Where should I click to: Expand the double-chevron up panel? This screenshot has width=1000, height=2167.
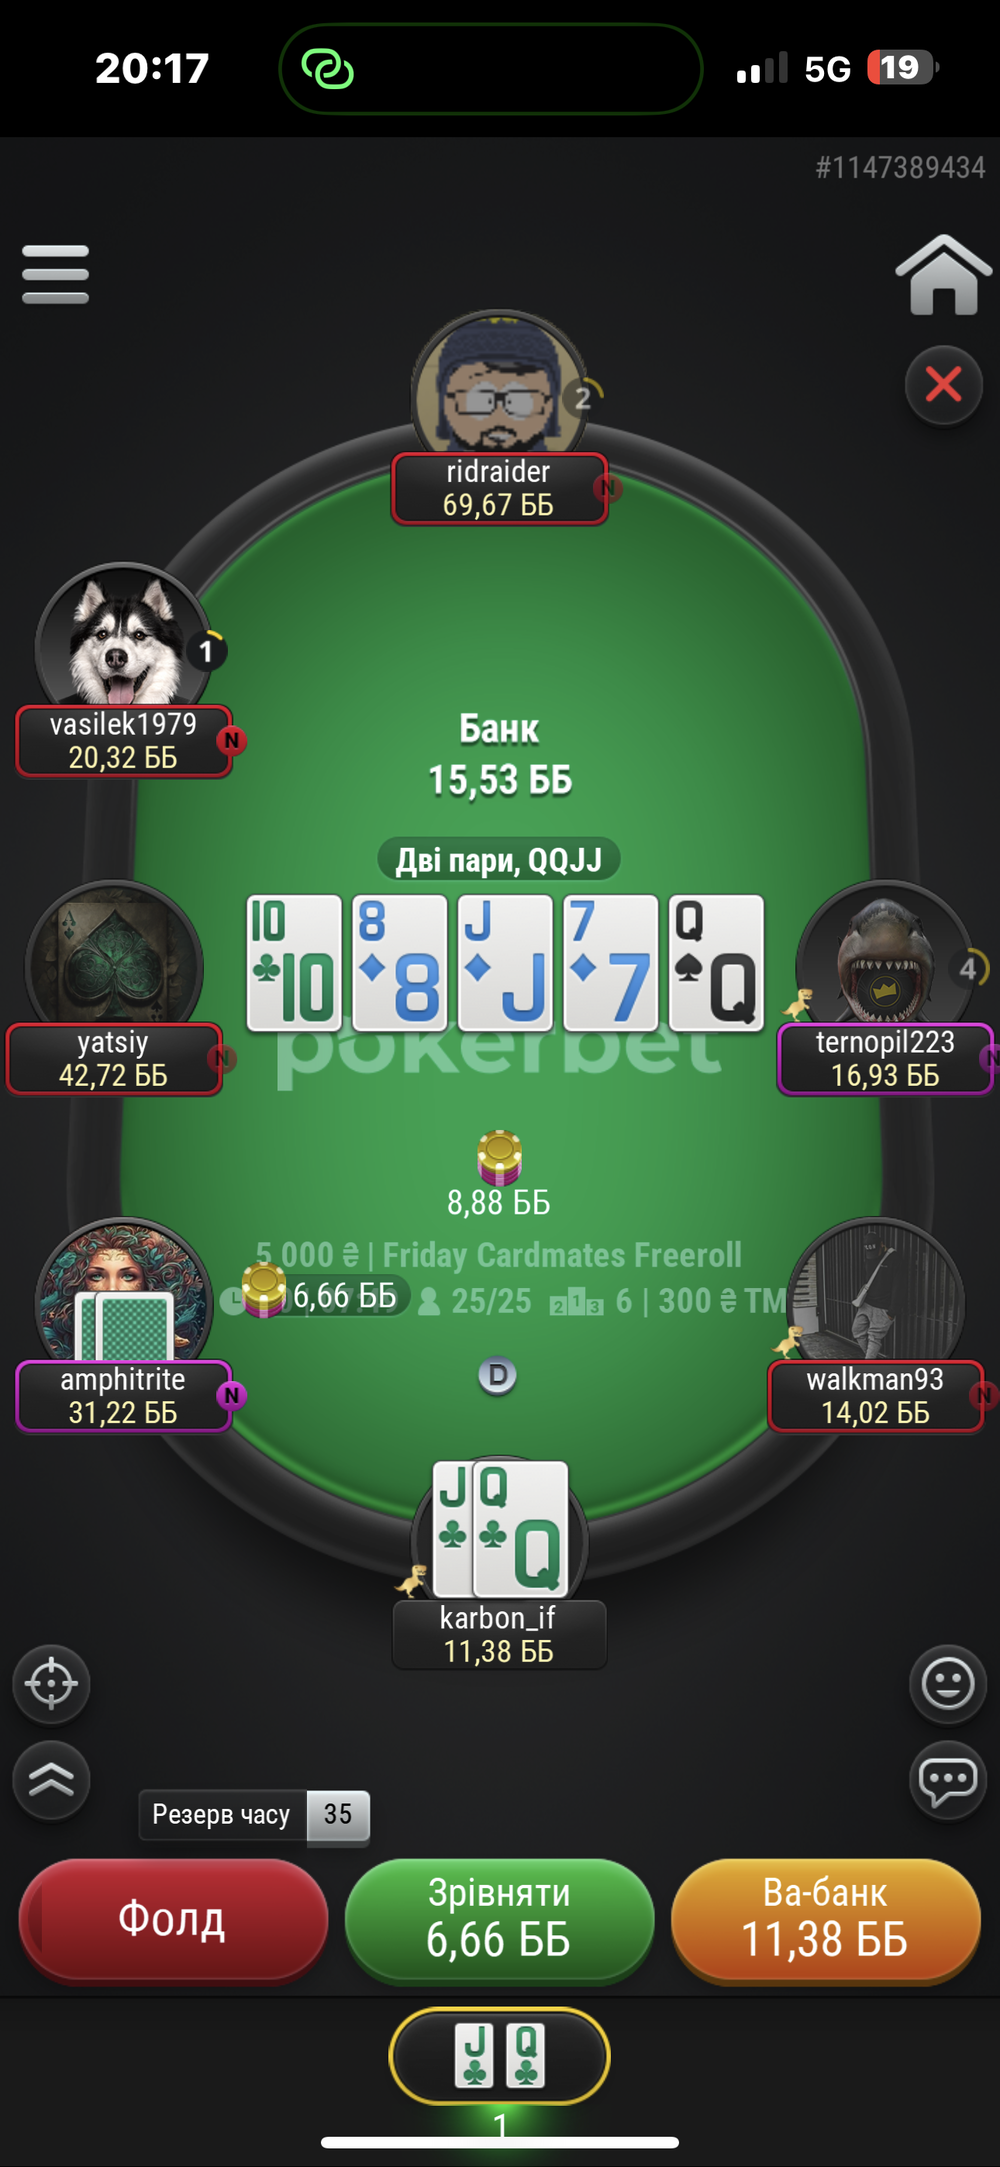pos(51,1780)
